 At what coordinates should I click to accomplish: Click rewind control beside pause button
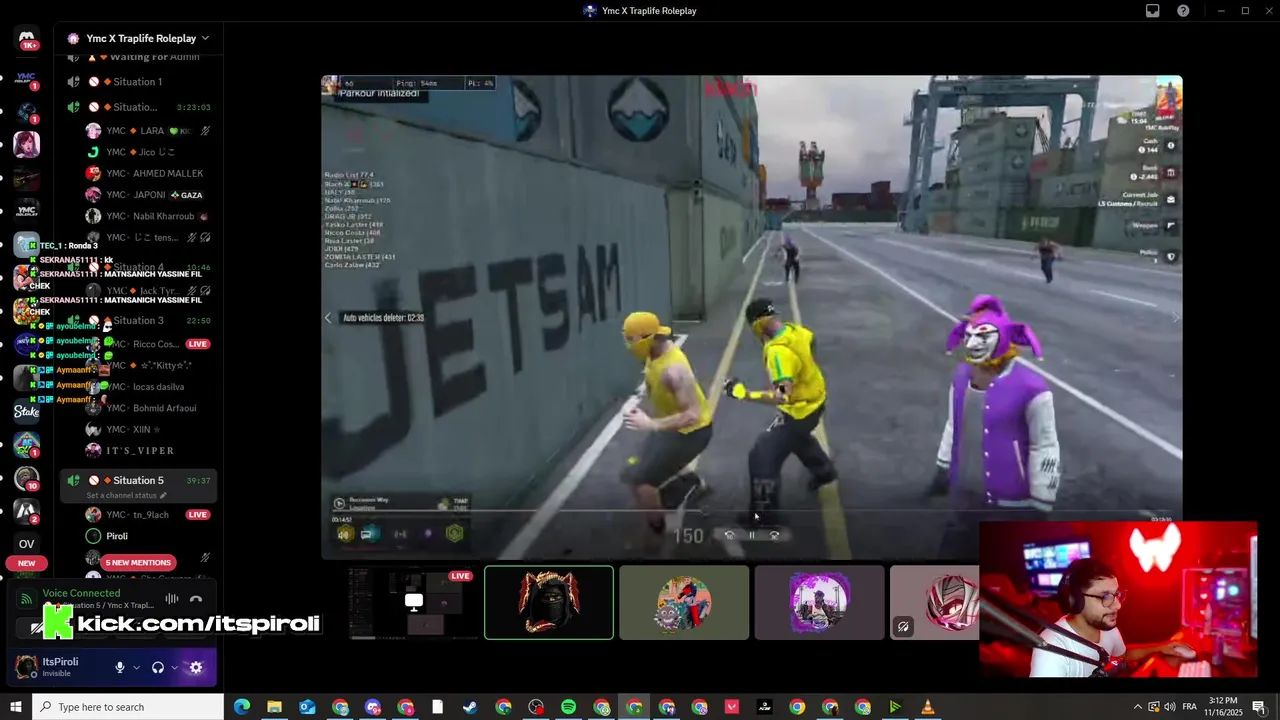[729, 535]
